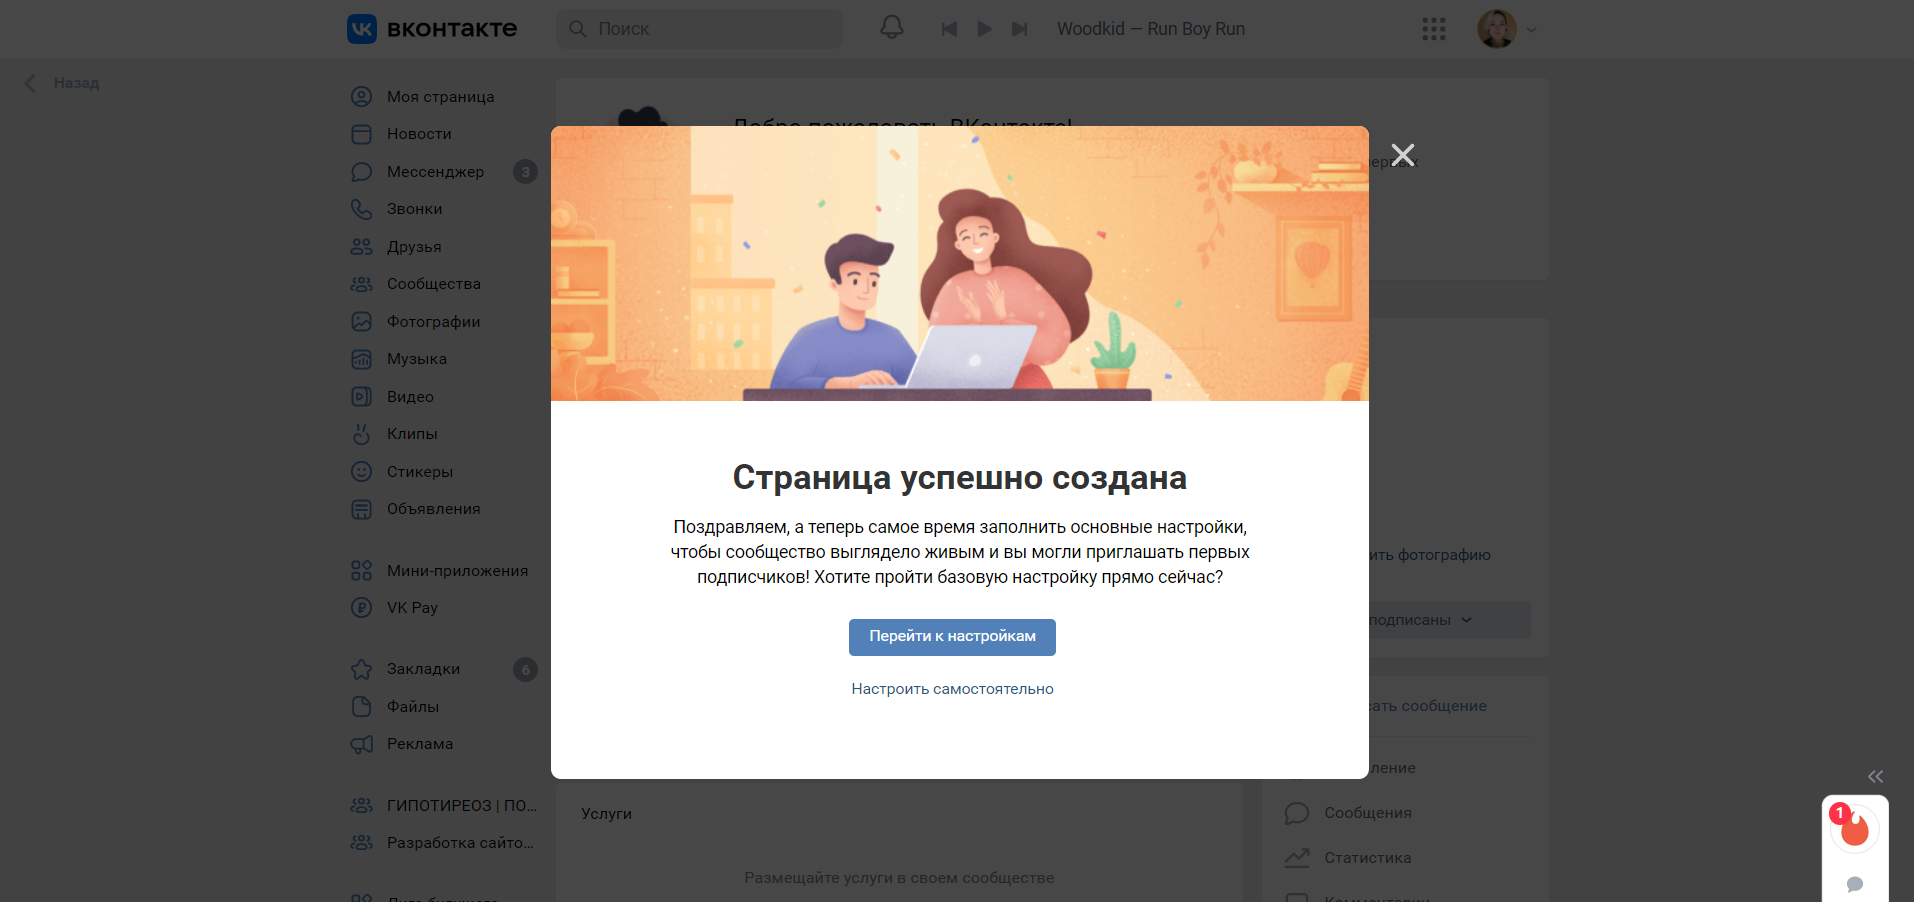Click the Сообщения bubble icon

pyautogui.click(x=1297, y=813)
